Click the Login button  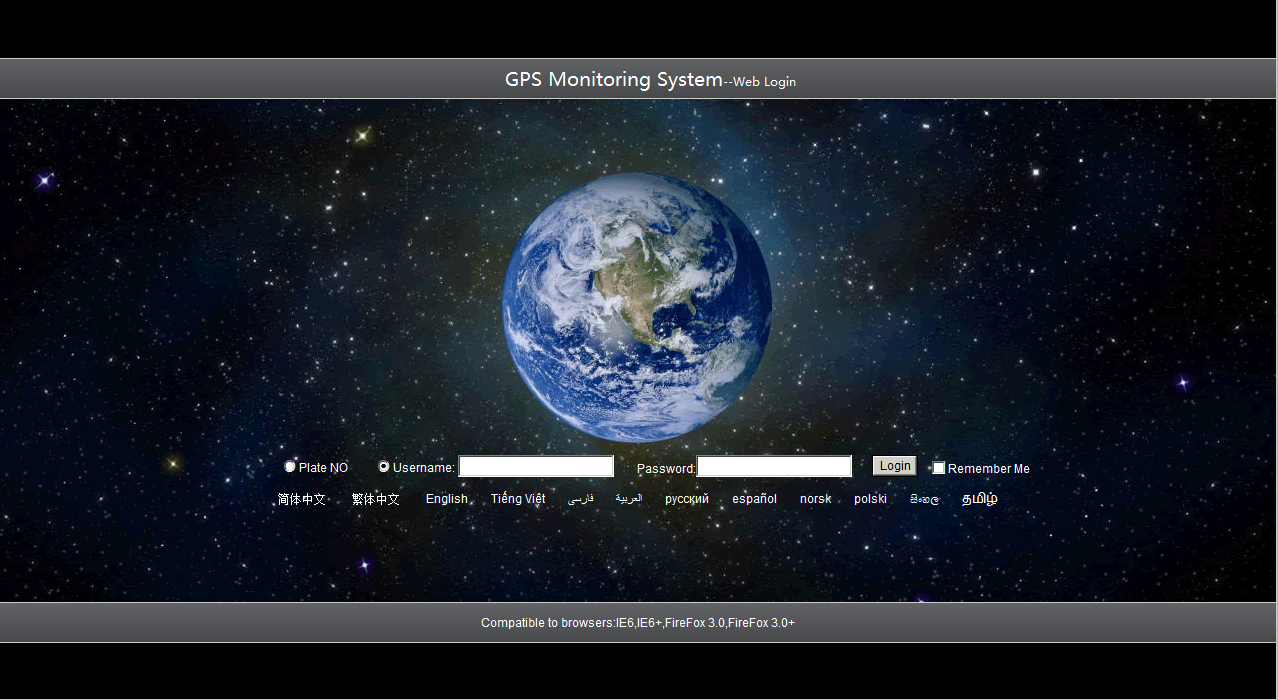coord(893,465)
